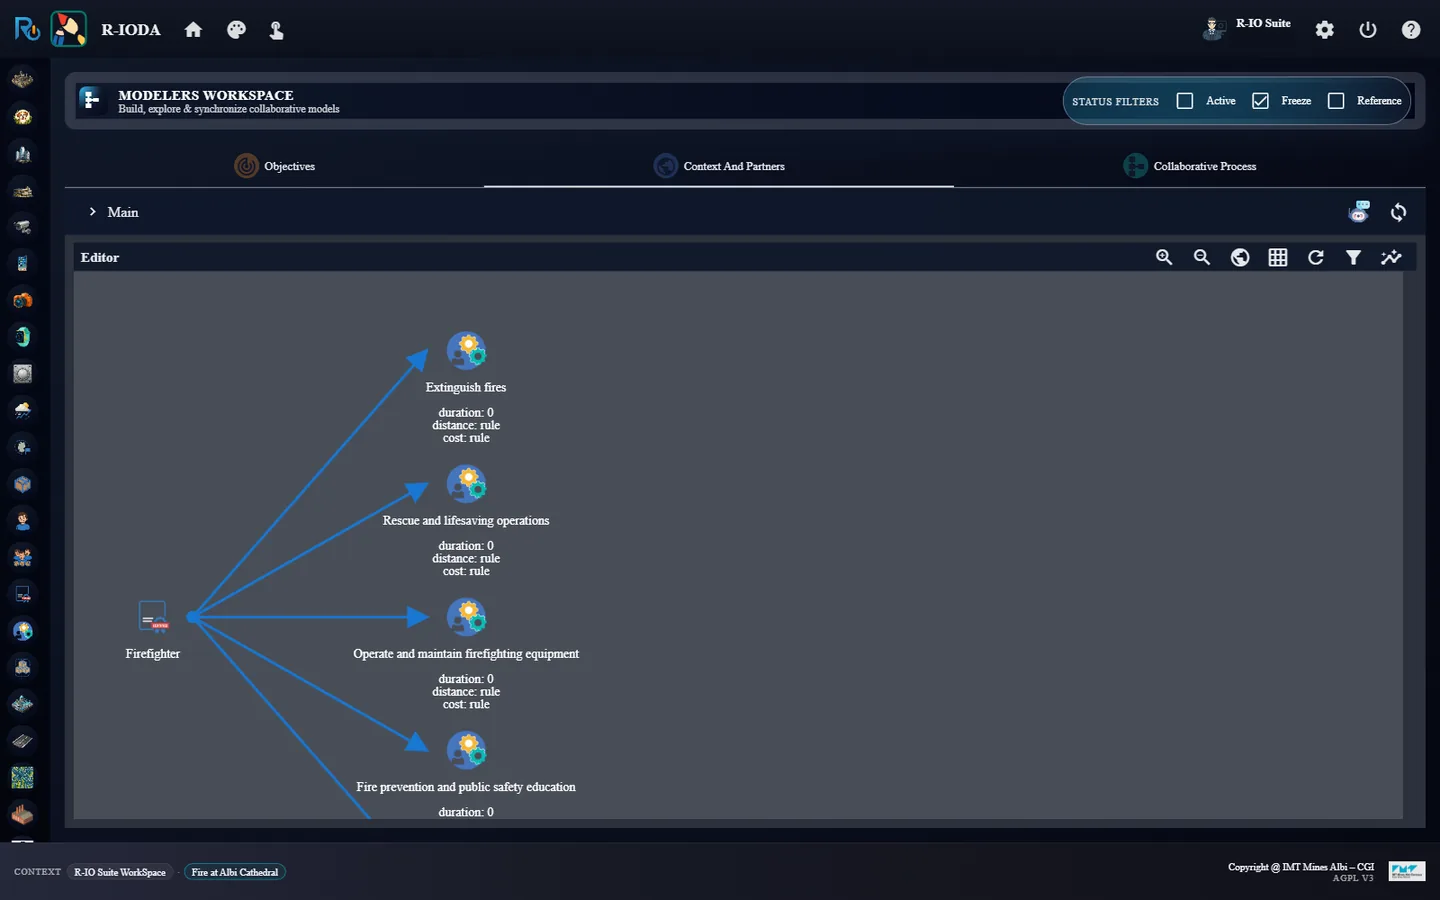Image resolution: width=1440 pixels, height=900 pixels.
Task: Switch to the Objectives tab
Action: pyautogui.click(x=275, y=166)
